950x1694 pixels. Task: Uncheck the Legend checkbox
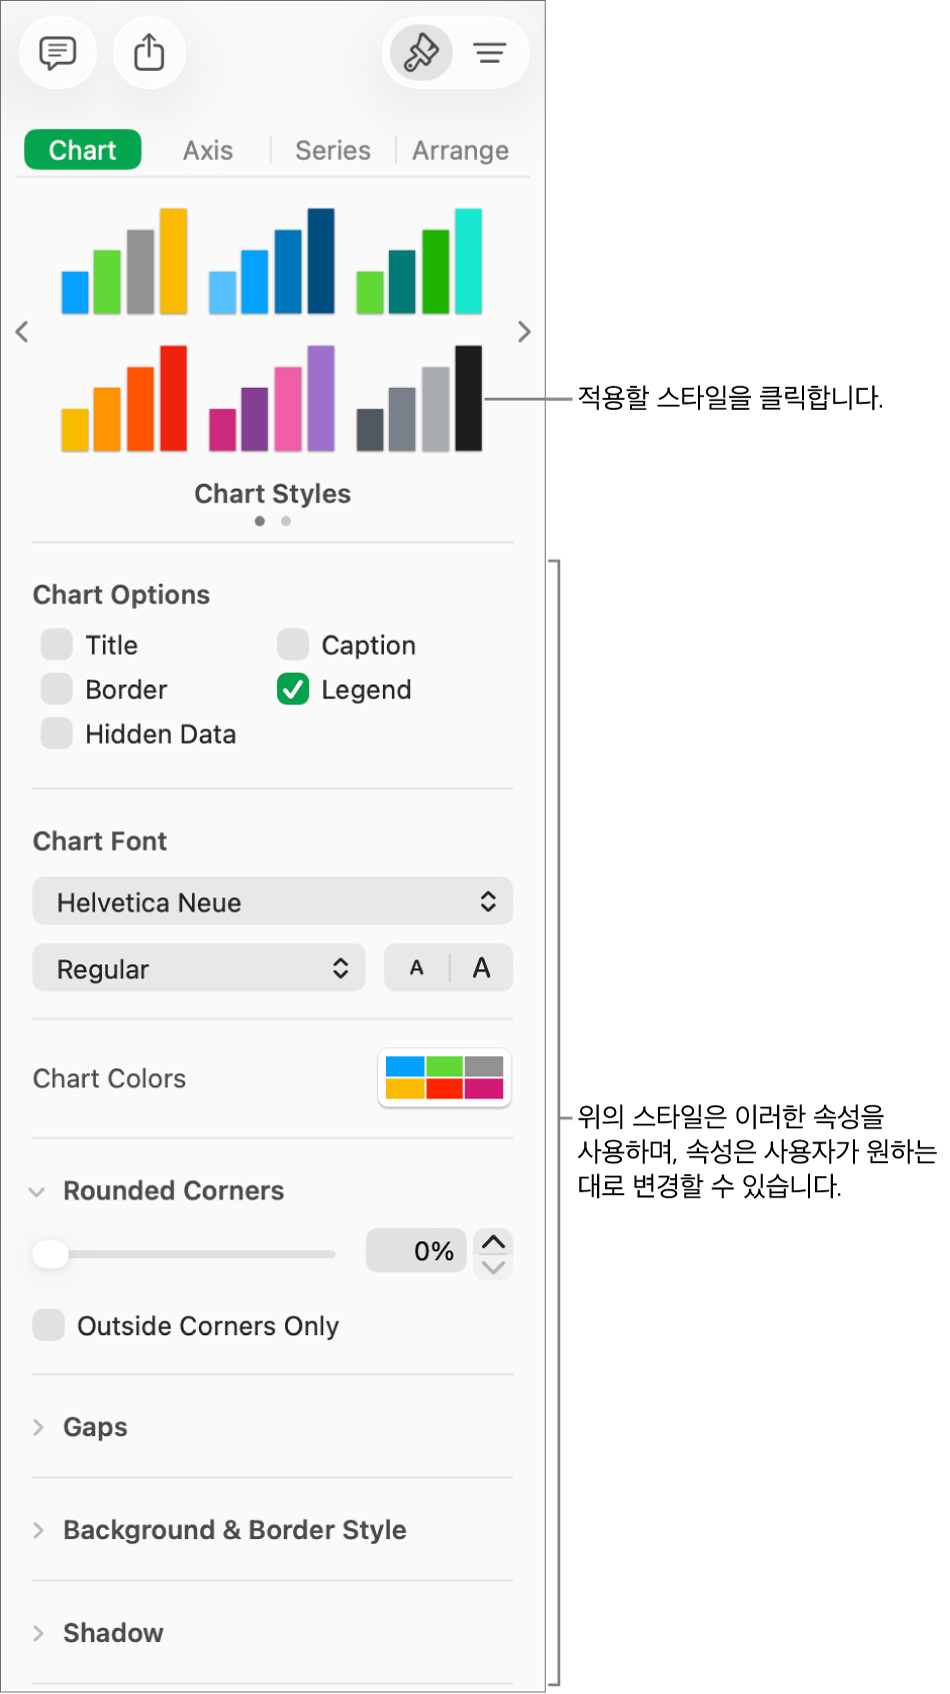click(x=293, y=690)
